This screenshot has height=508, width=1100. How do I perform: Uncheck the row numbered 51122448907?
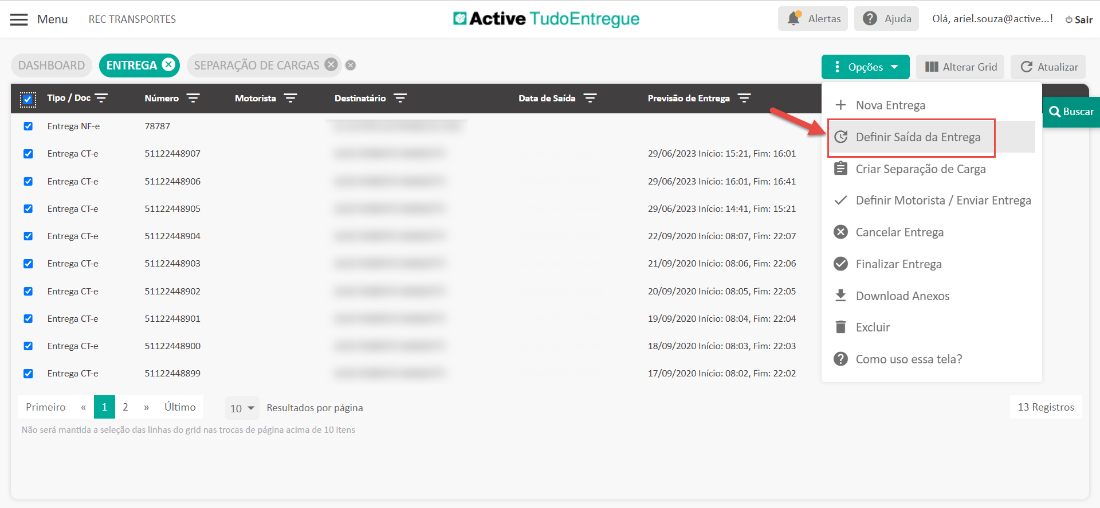pyautogui.click(x=28, y=154)
